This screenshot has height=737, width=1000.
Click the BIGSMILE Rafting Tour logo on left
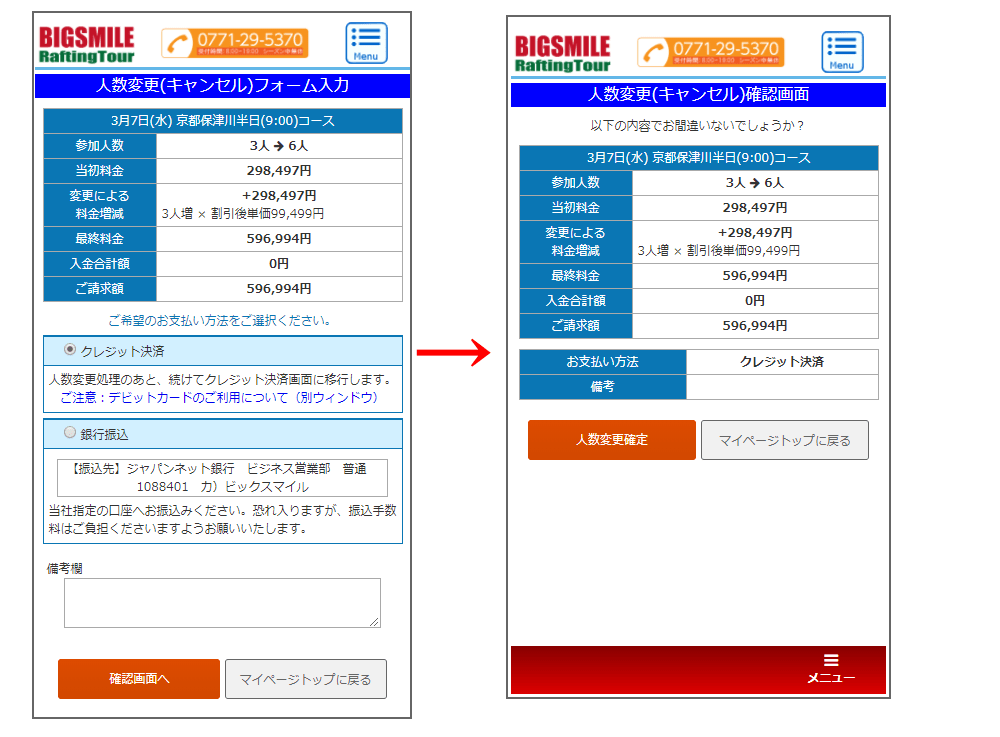86,44
